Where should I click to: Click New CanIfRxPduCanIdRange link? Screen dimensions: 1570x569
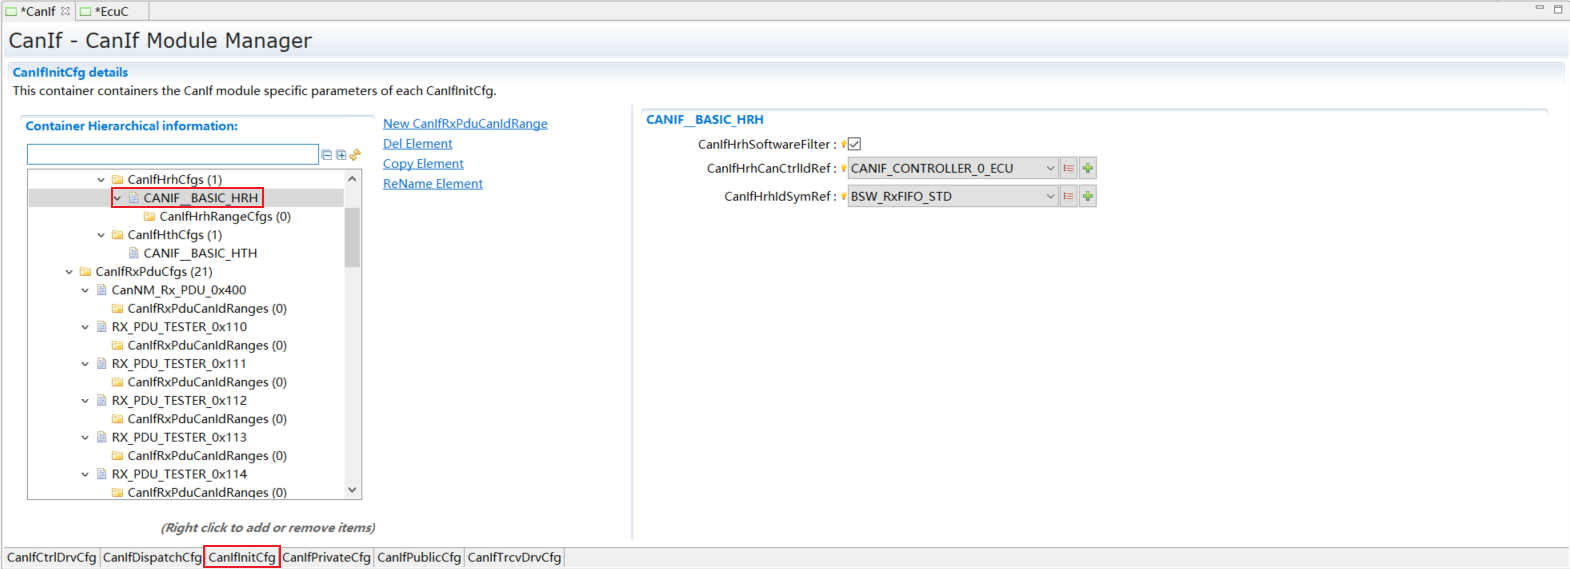coord(465,124)
